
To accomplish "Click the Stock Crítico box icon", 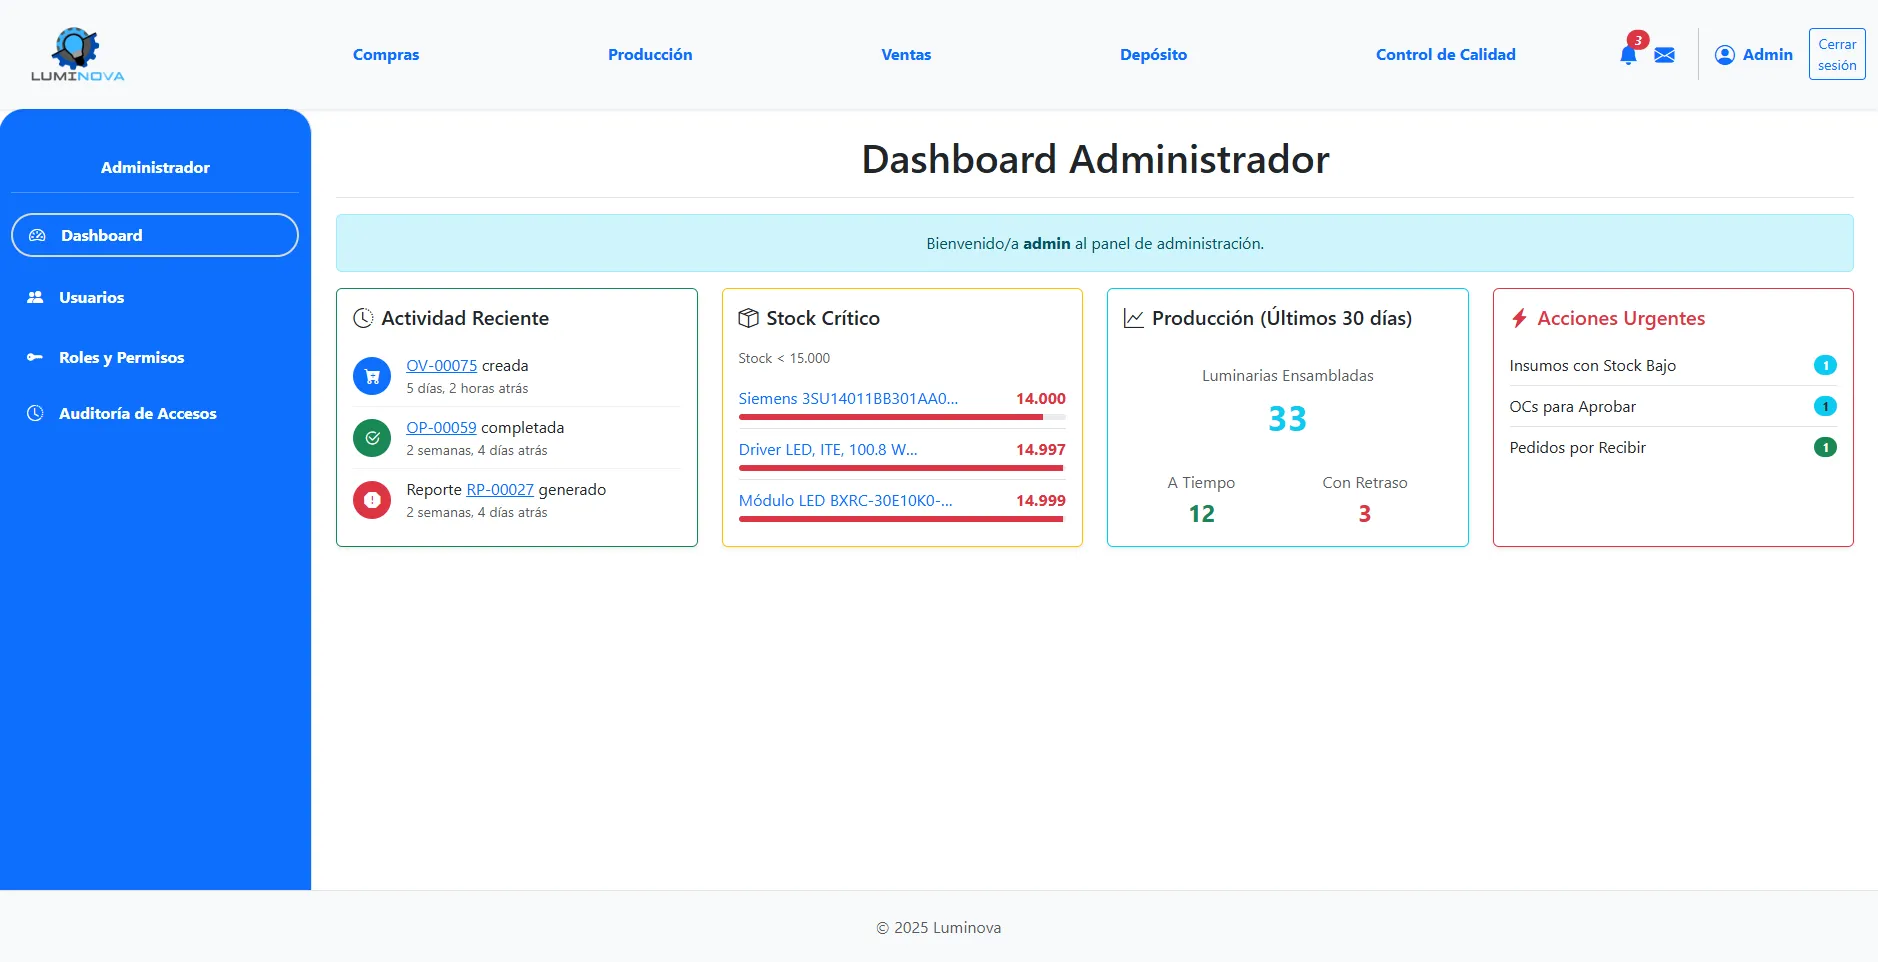I will 748,318.
